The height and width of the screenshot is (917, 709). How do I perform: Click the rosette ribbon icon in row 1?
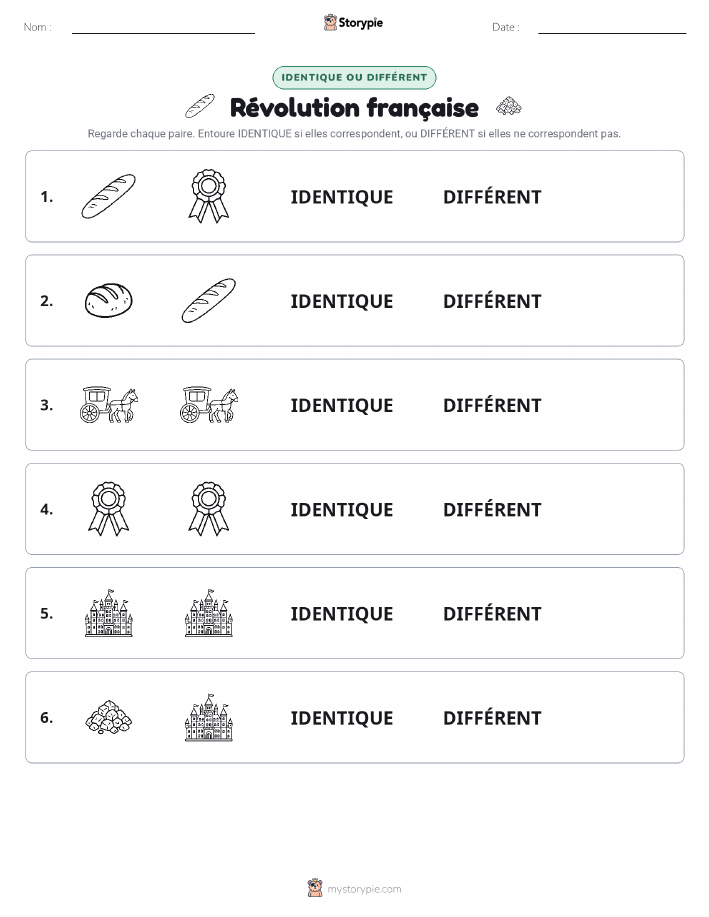(209, 196)
